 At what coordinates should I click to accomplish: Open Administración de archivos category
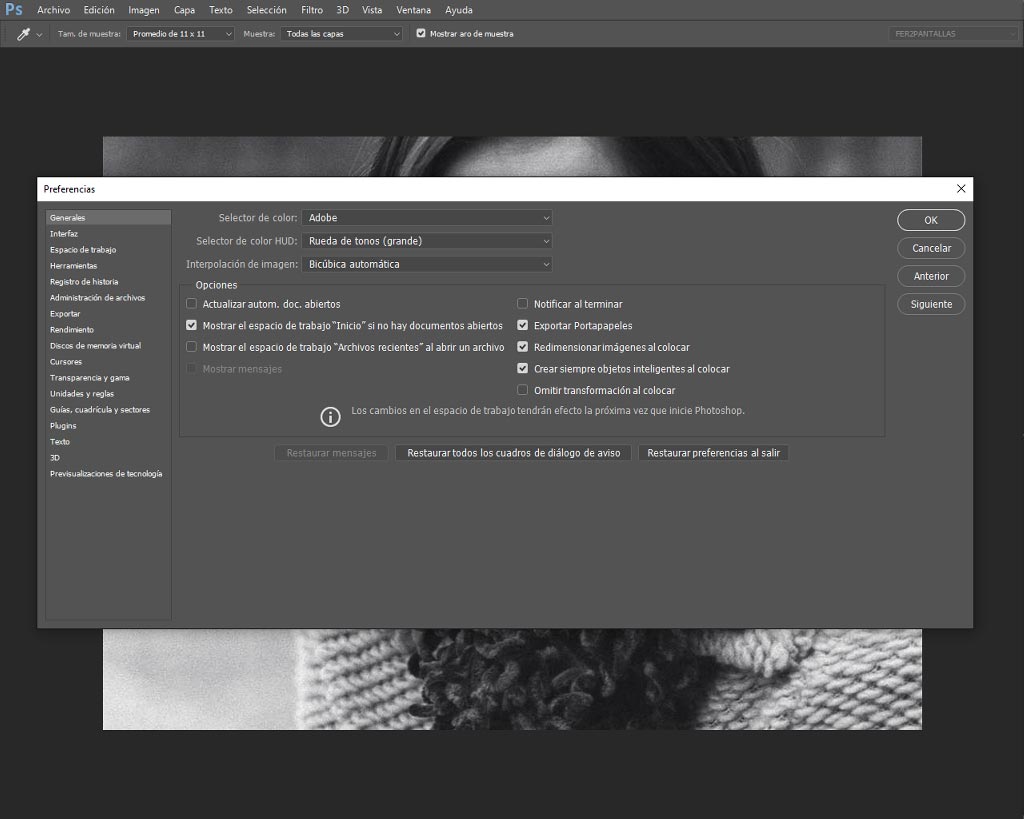click(x=97, y=298)
